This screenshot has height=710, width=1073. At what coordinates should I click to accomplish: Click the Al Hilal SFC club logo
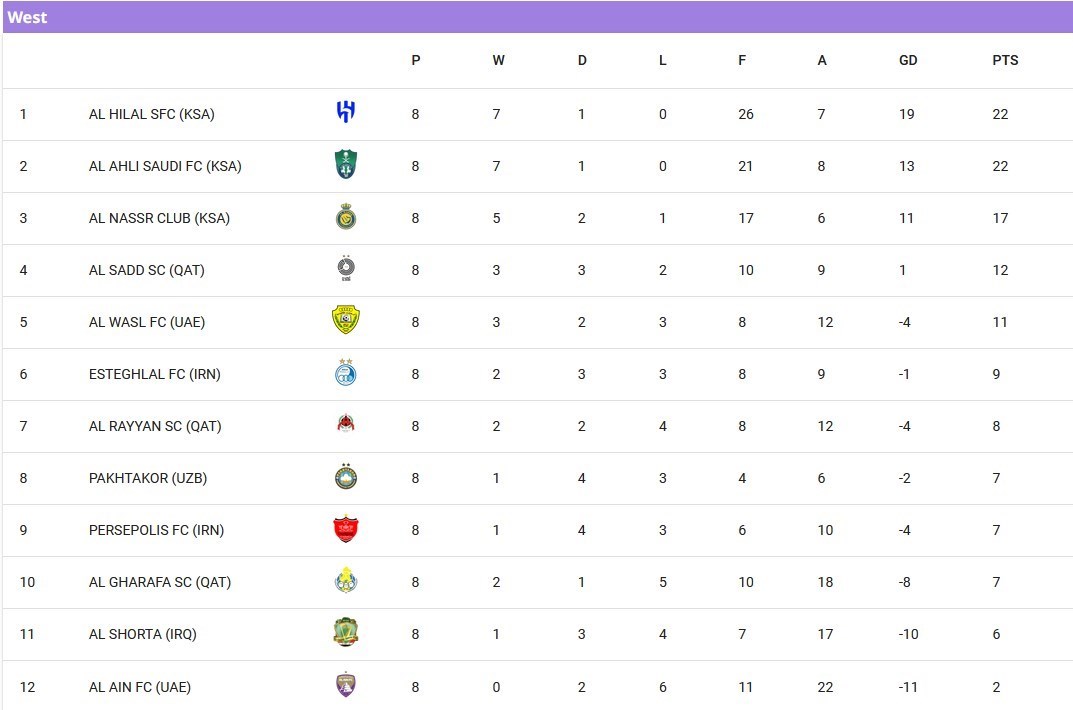pos(345,113)
